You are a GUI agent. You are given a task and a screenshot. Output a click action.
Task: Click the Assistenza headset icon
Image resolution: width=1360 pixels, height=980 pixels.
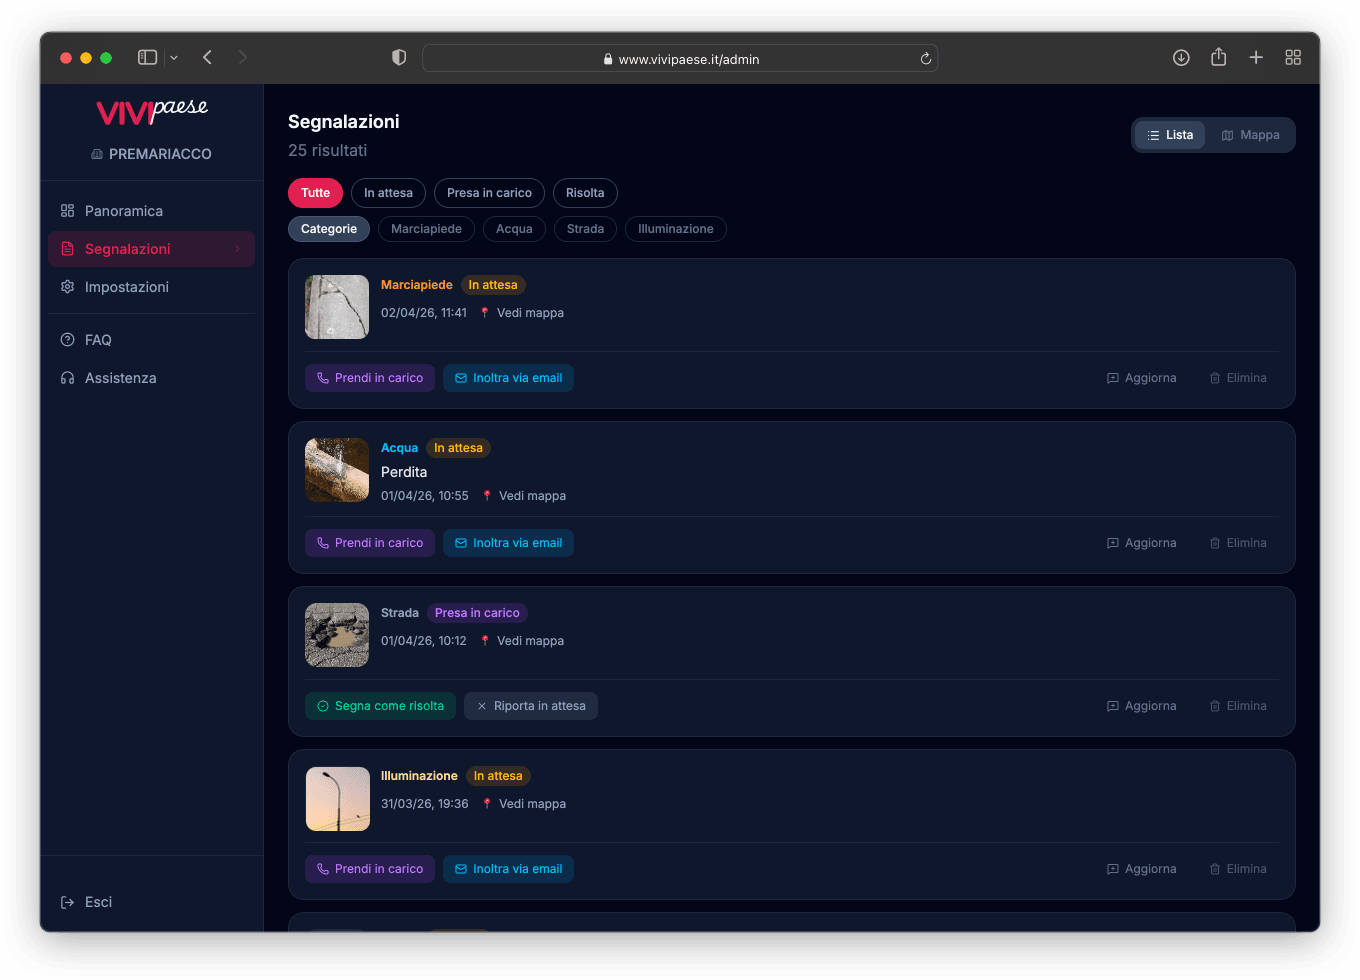point(67,378)
